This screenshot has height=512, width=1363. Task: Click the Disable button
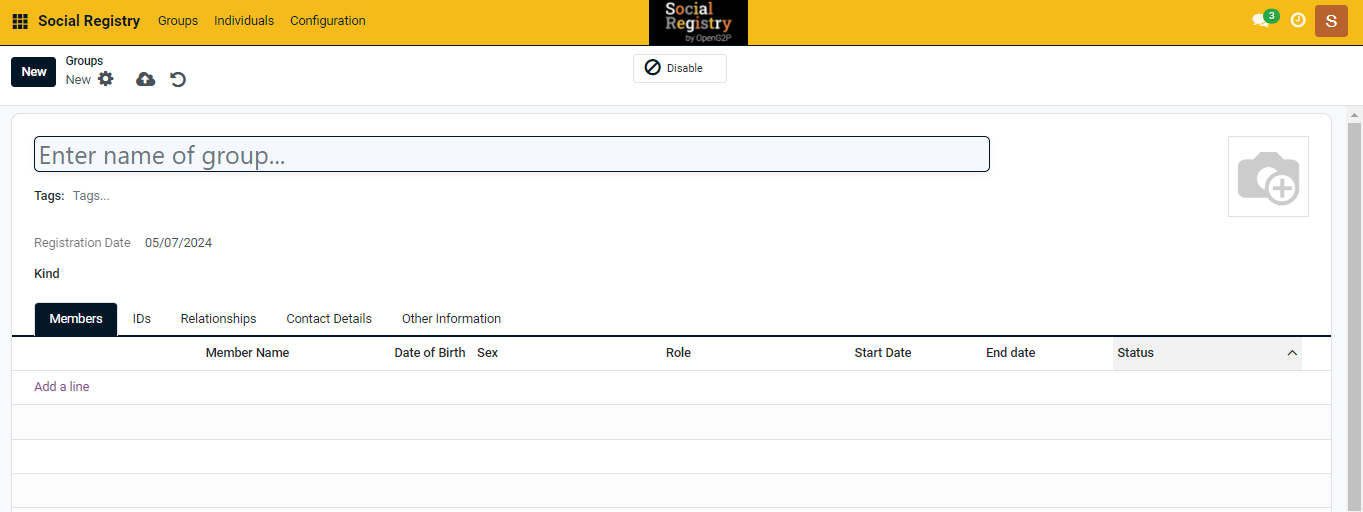coord(679,68)
